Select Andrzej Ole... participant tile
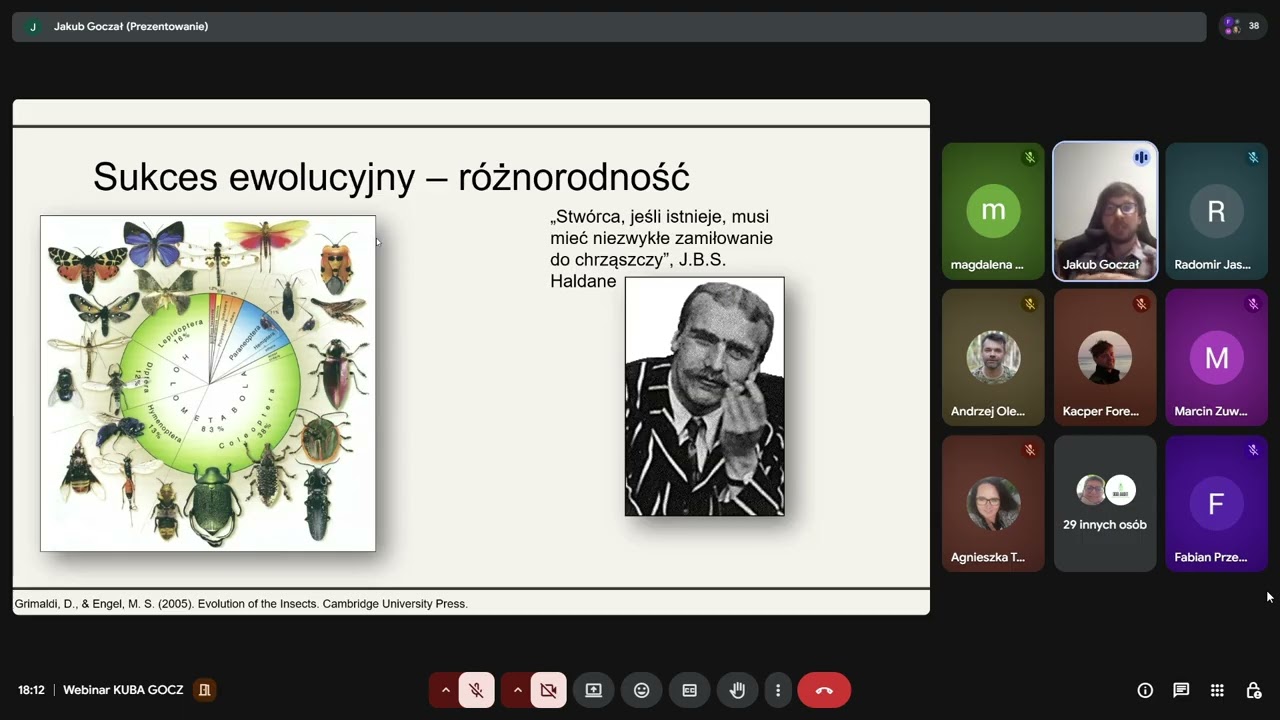The height and width of the screenshot is (720, 1280). point(993,357)
